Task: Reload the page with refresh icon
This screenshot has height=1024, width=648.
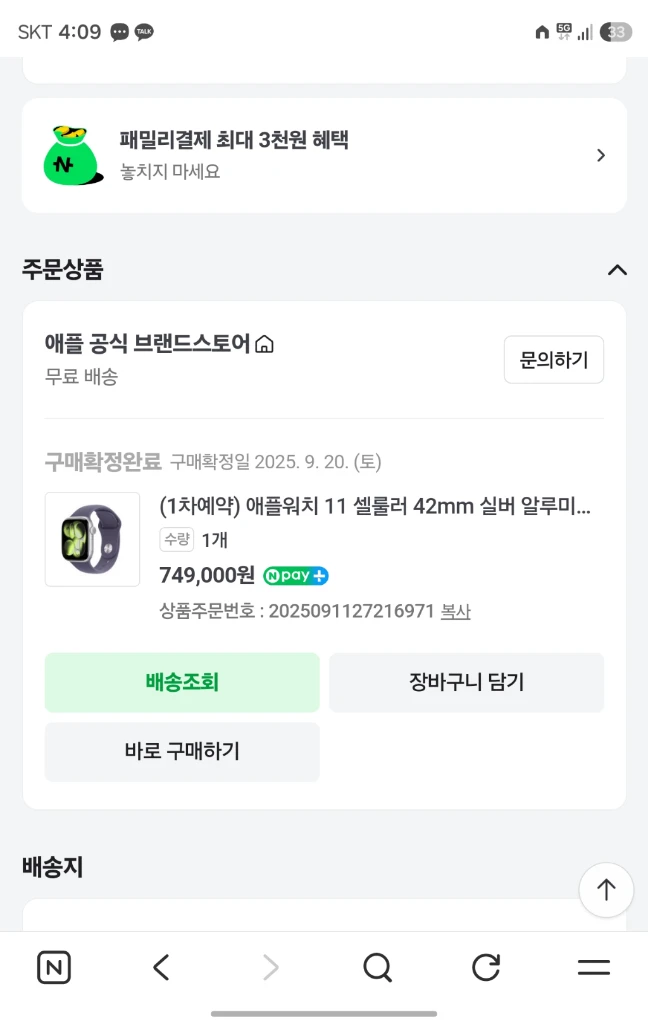Action: click(x=486, y=967)
